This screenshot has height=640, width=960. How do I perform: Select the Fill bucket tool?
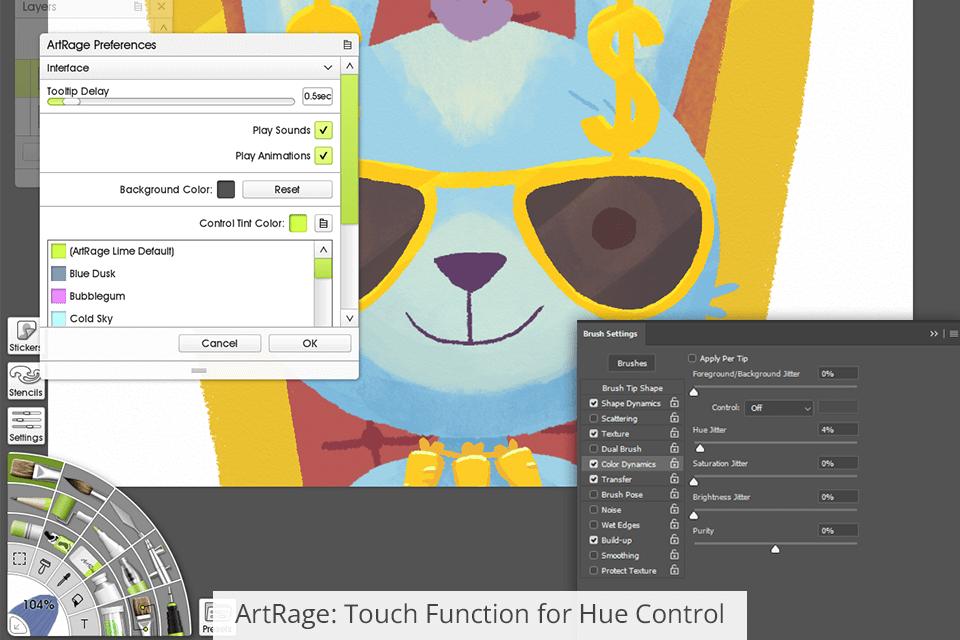point(77,600)
